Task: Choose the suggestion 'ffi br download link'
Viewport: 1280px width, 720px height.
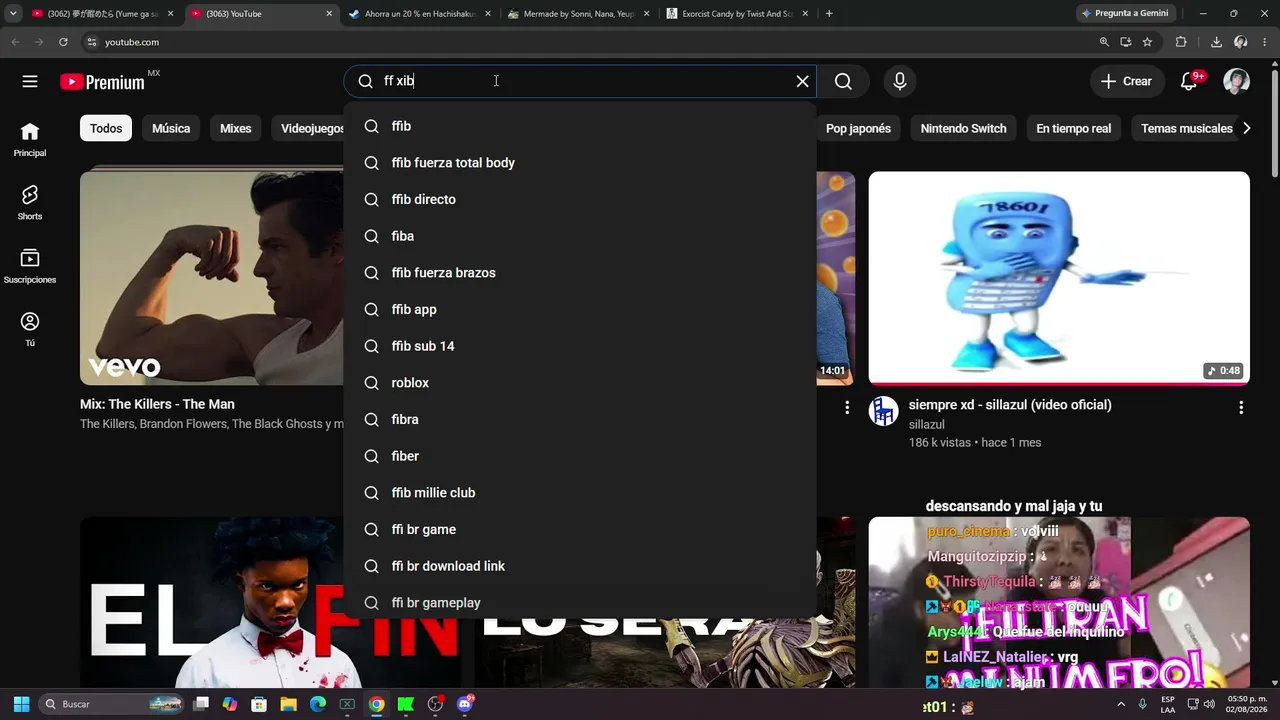Action: click(x=580, y=566)
